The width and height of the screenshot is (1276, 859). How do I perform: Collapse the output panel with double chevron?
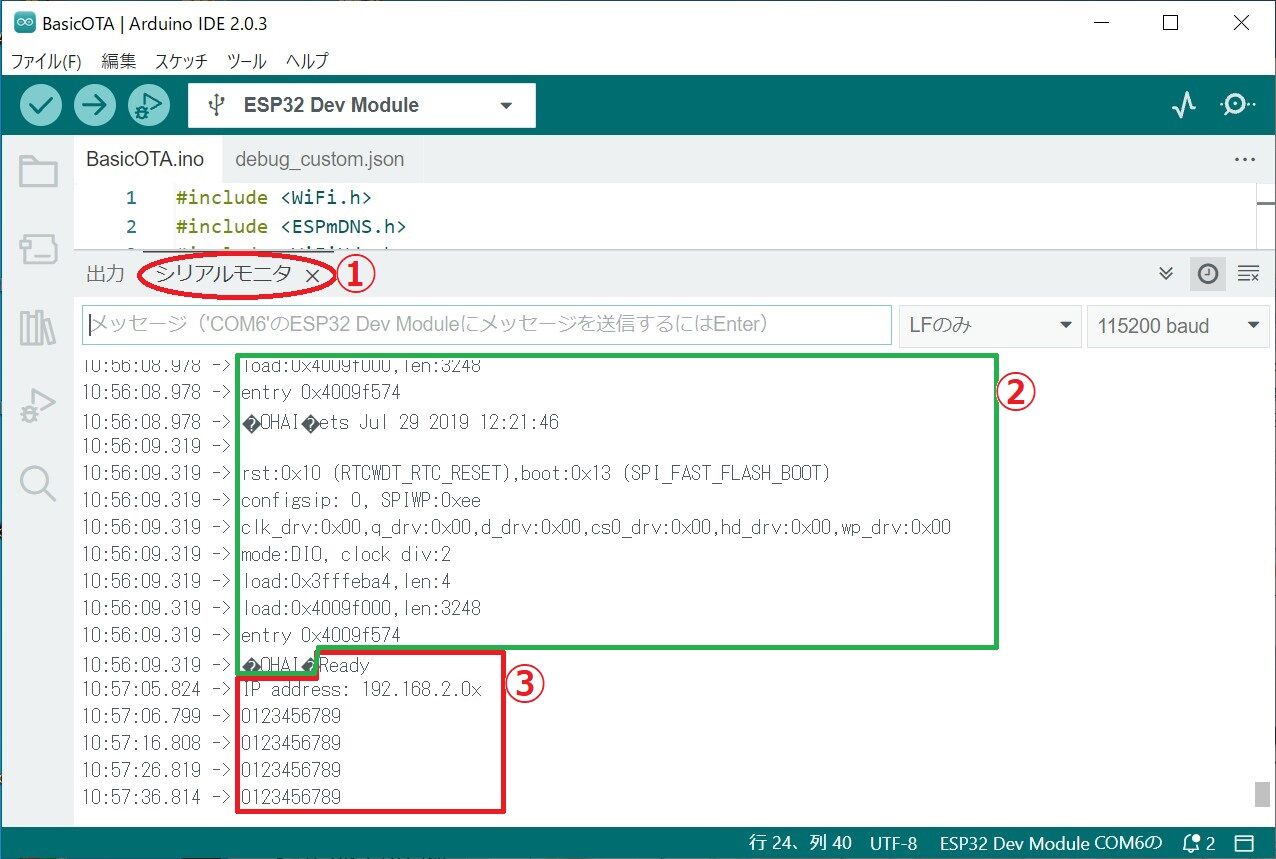tap(1164, 273)
